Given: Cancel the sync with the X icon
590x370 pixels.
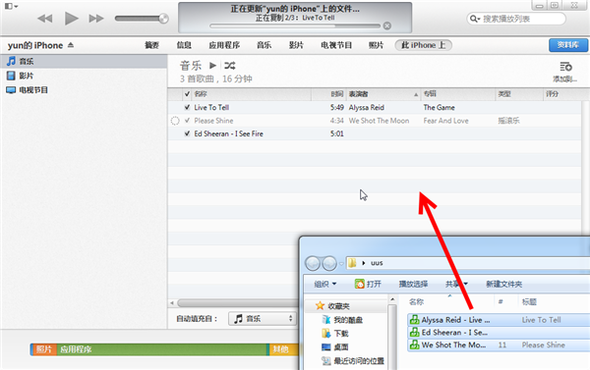Looking at the screenshot, I should click(387, 26).
